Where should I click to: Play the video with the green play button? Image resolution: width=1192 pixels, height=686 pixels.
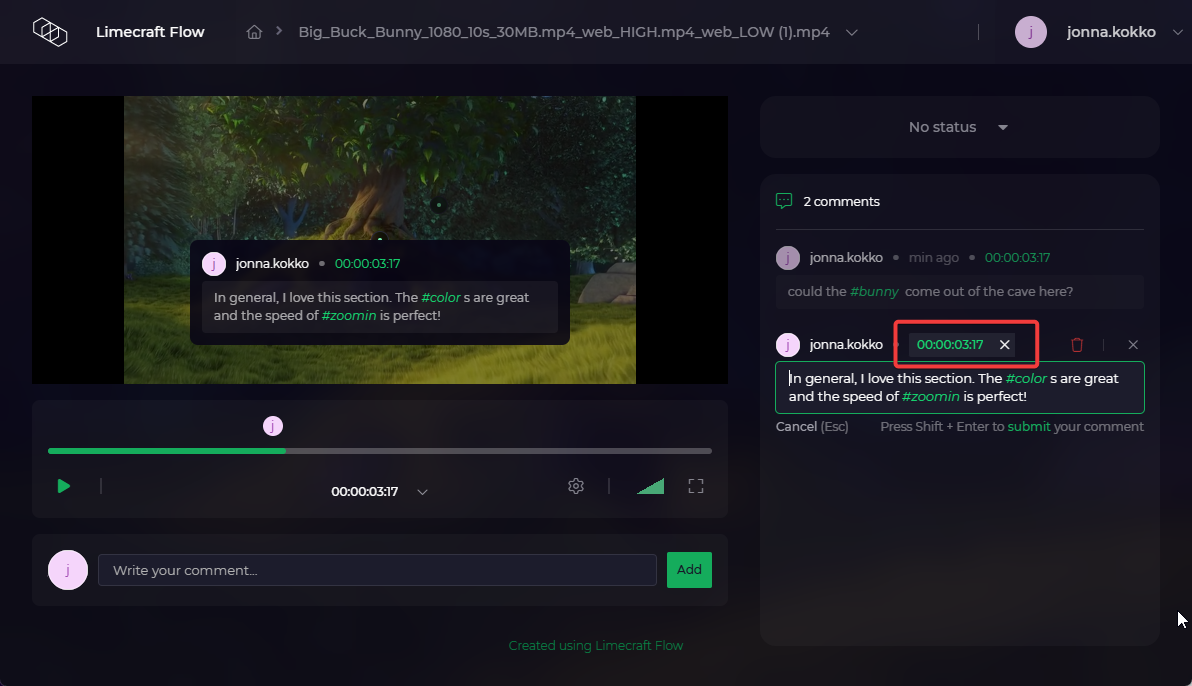(x=64, y=486)
